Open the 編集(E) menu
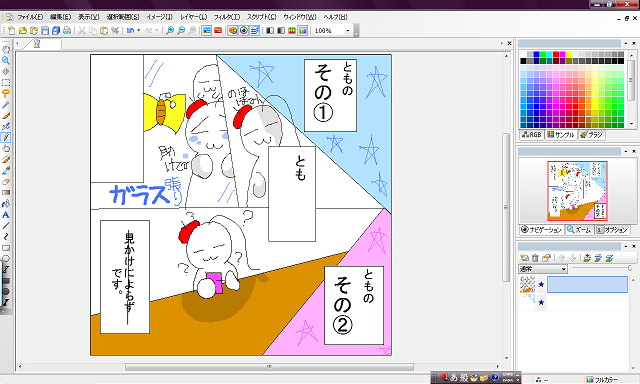 point(60,17)
